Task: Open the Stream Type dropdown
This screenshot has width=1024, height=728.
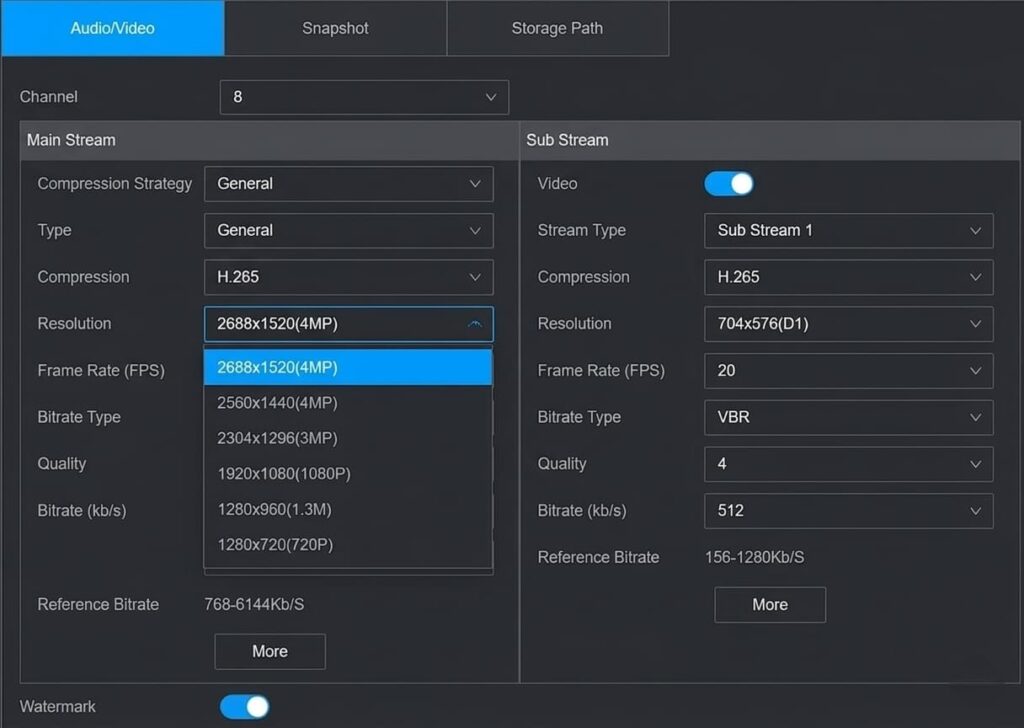Action: pos(848,231)
